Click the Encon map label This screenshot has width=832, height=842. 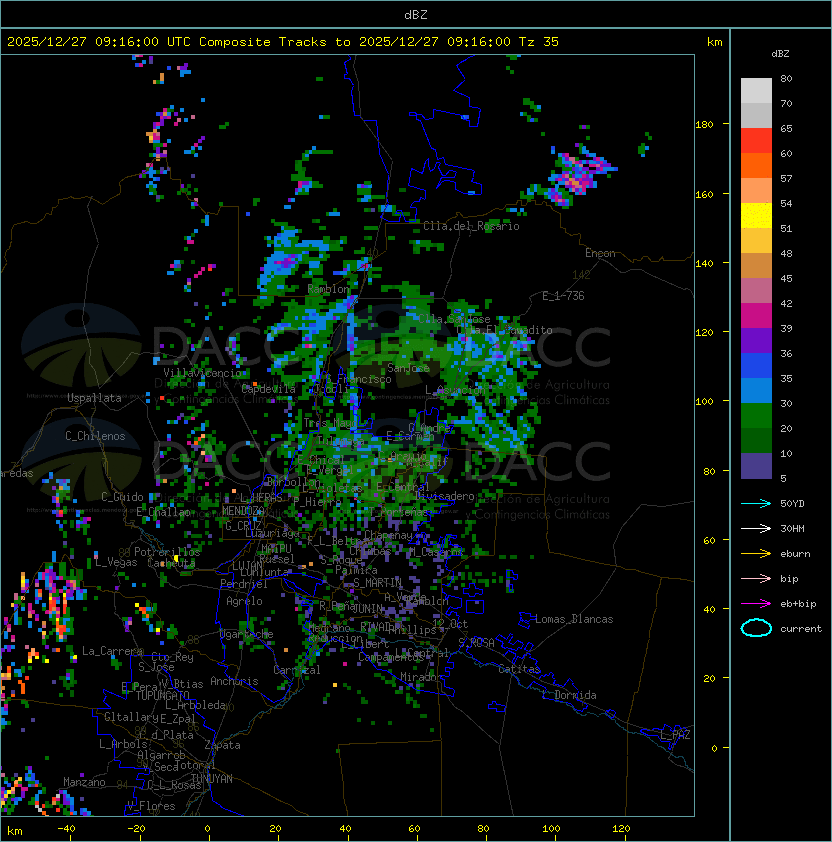click(600, 253)
